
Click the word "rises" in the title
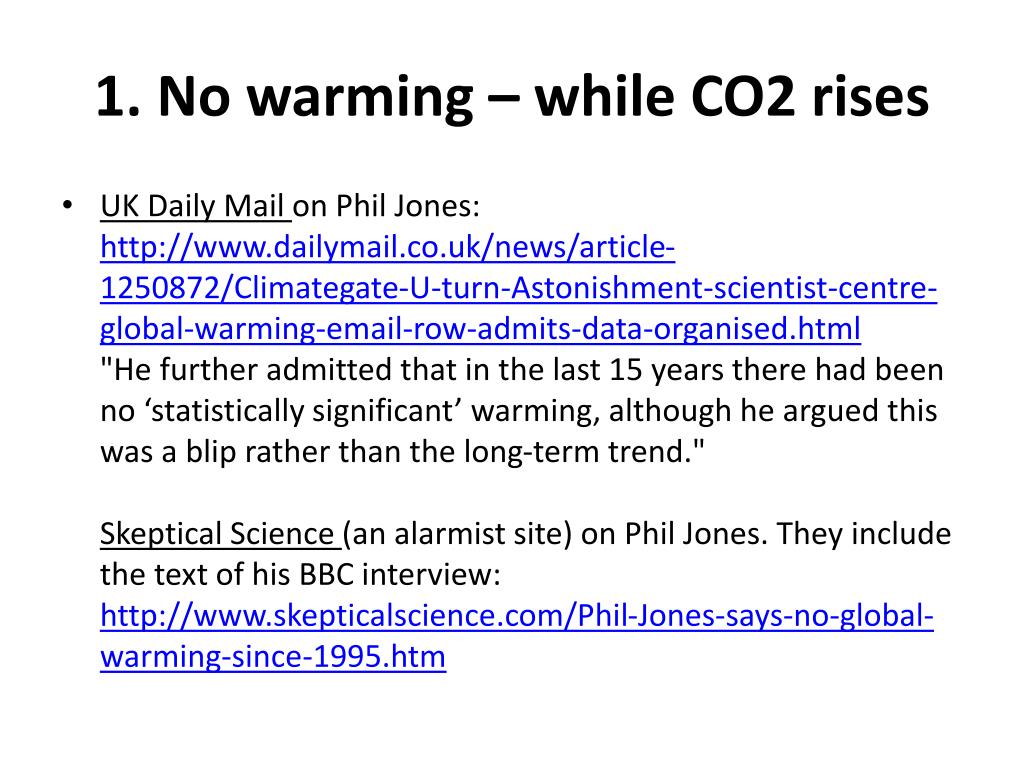871,97
